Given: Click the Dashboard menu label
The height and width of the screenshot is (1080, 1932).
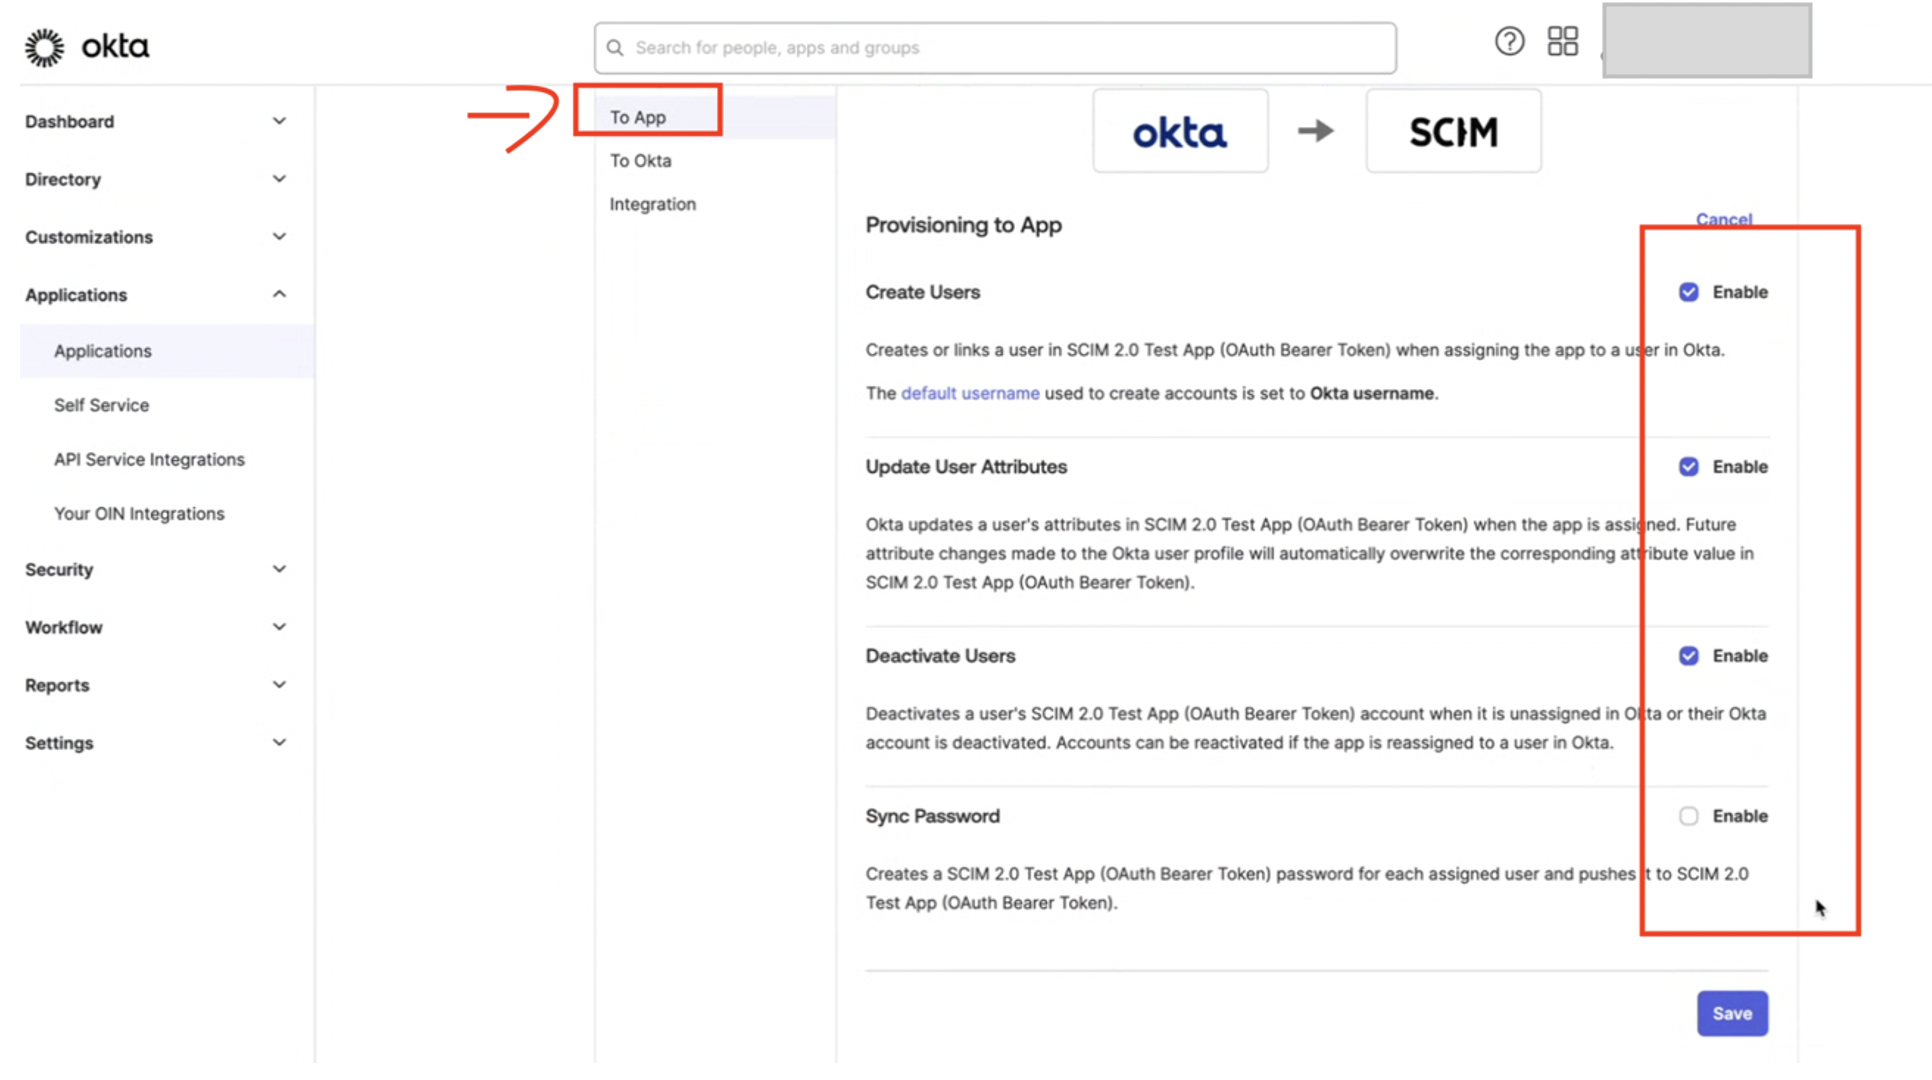Looking at the screenshot, I should point(70,122).
